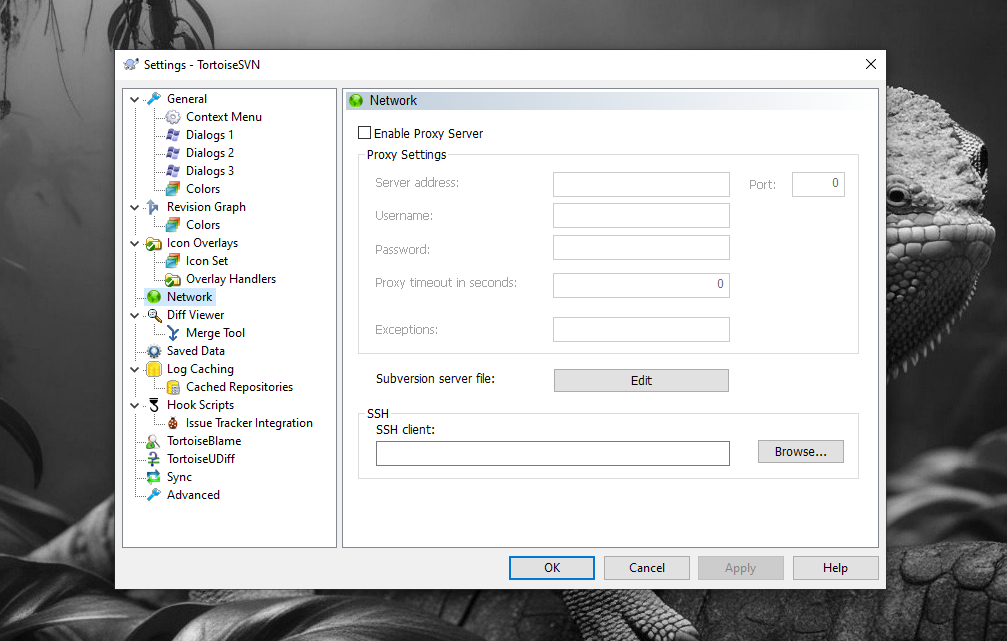Open the Dialogs 2 settings page
The height and width of the screenshot is (641, 1007).
[x=210, y=153]
